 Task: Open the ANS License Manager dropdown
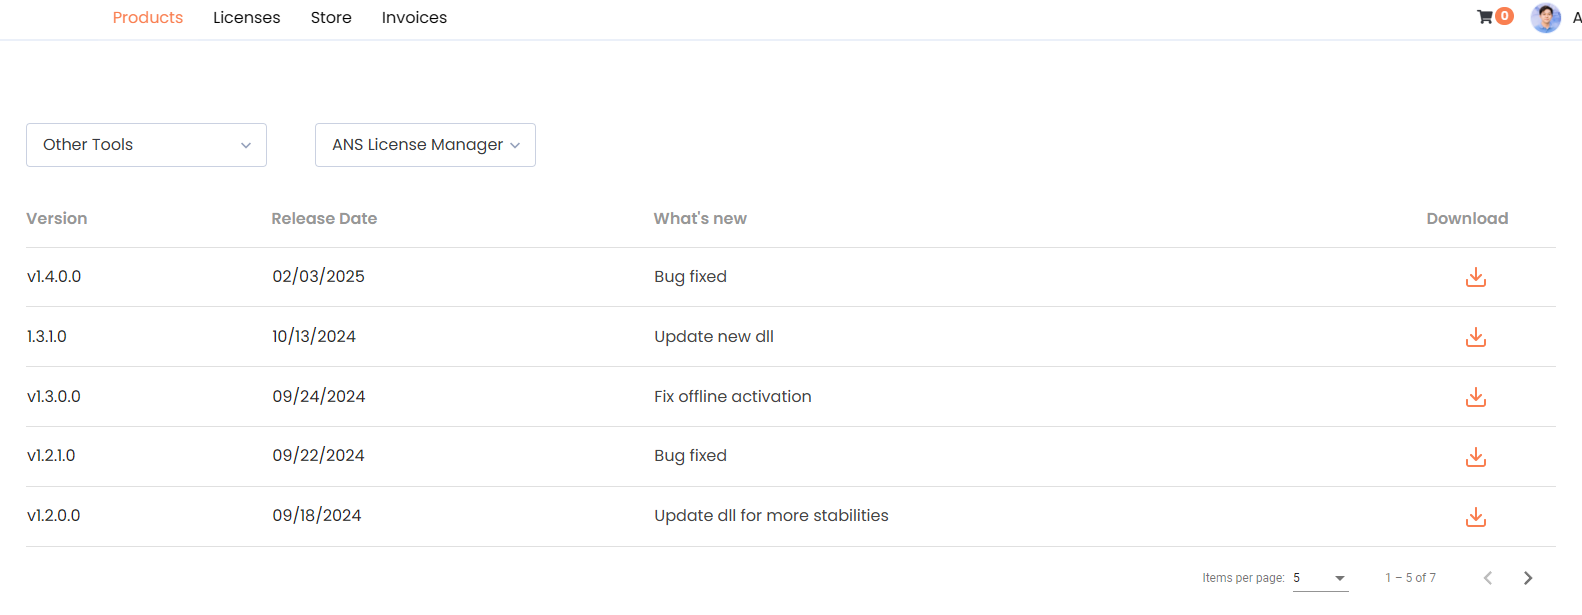coord(425,145)
